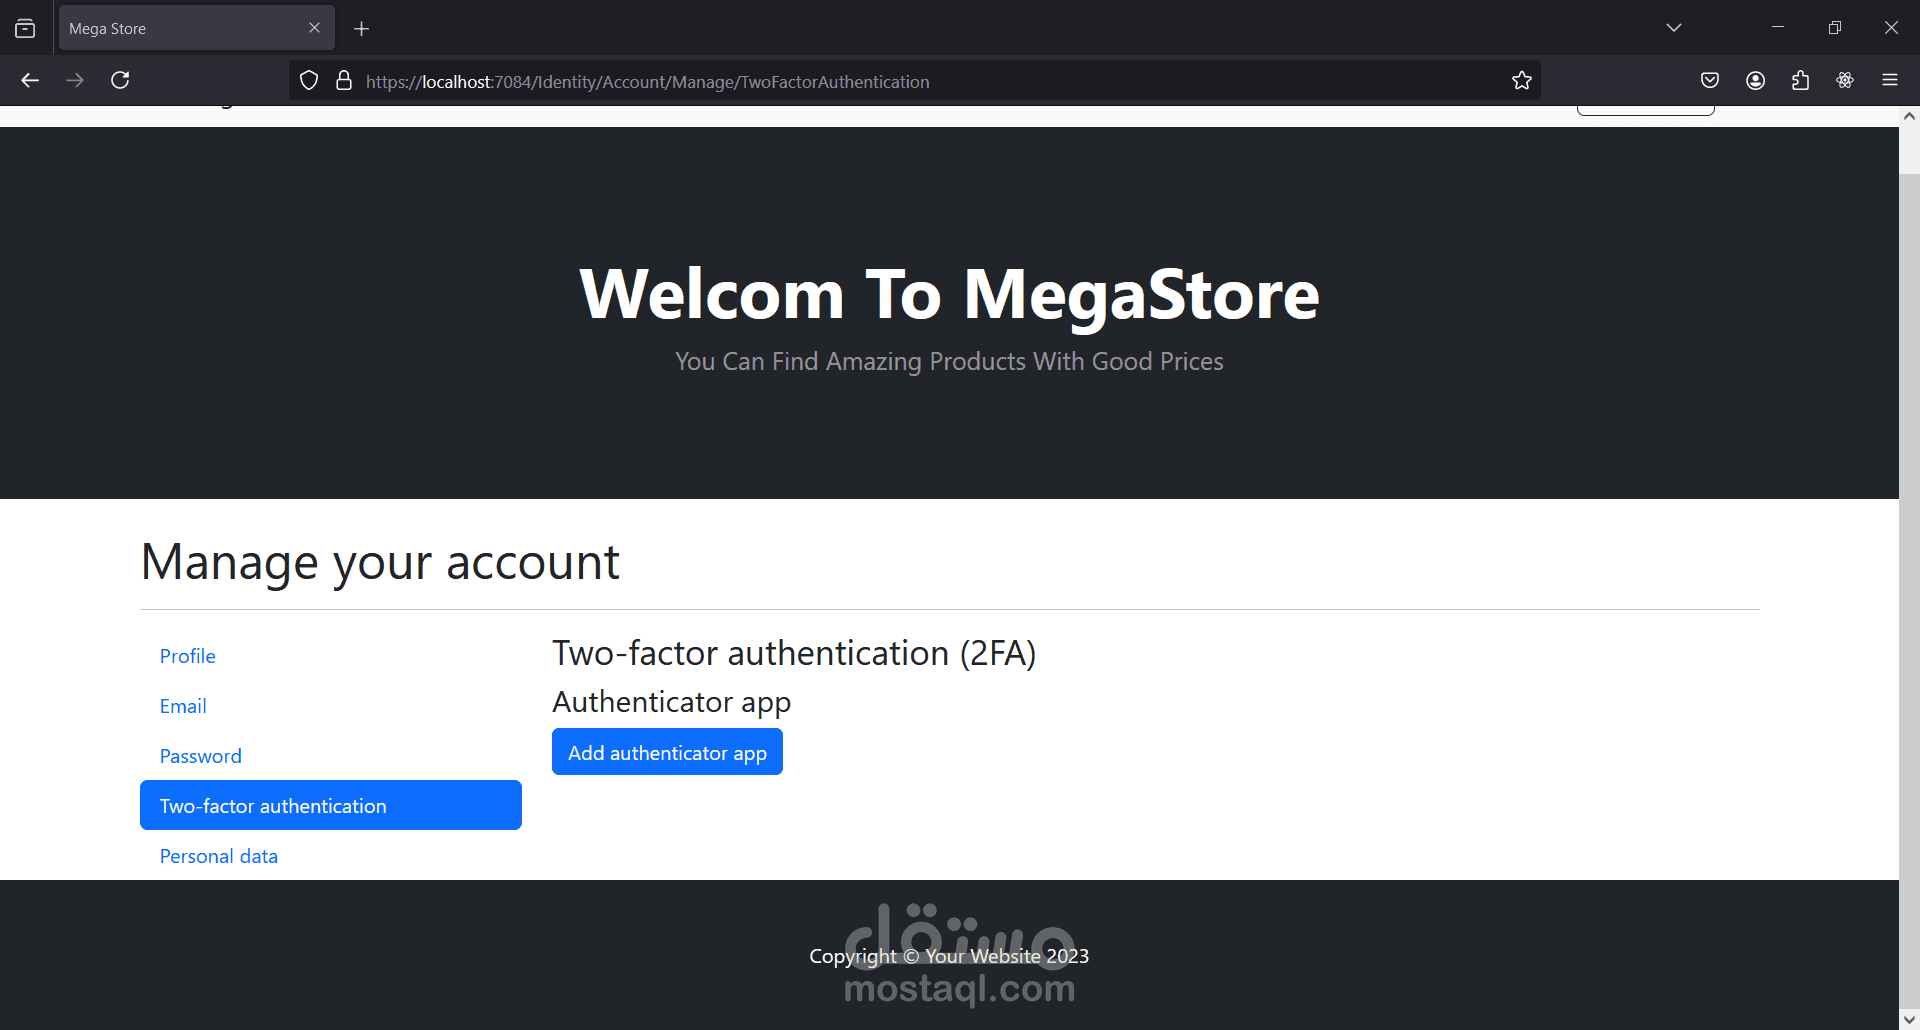Click the Add authenticator app button

[x=667, y=752]
